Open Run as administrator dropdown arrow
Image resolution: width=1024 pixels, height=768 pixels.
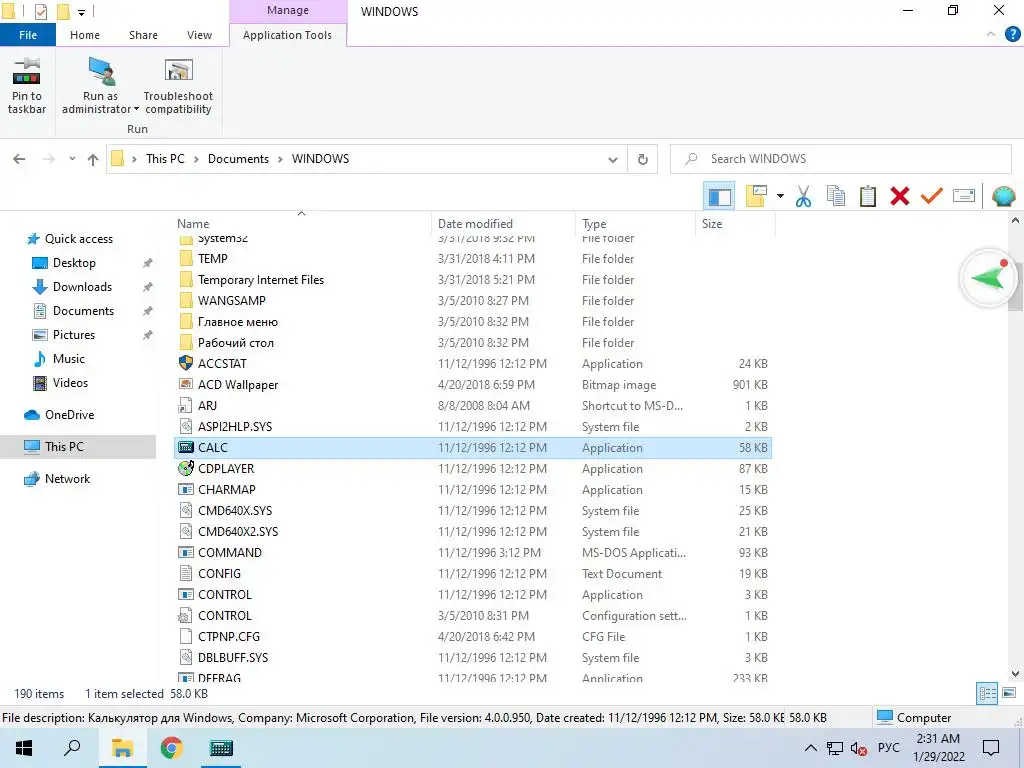(x=136, y=109)
